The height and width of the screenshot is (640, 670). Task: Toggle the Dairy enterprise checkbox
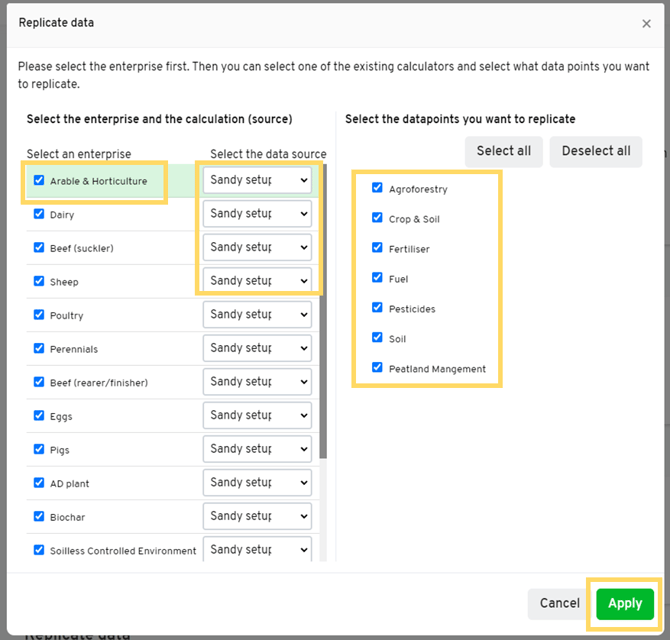pyautogui.click(x=39, y=214)
